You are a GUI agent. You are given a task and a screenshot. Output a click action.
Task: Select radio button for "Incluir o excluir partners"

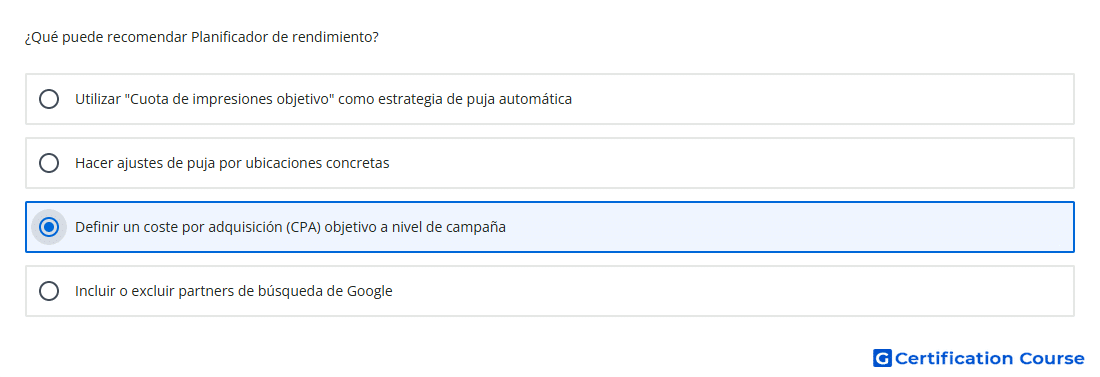(x=49, y=291)
